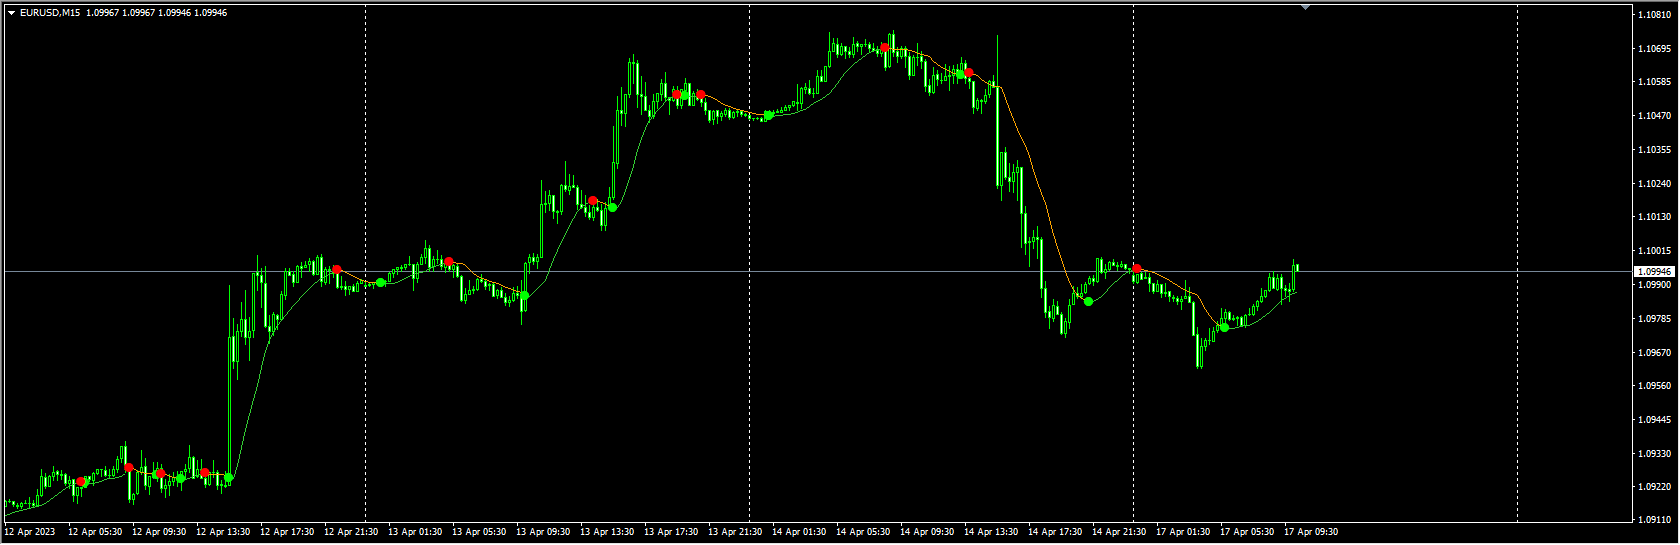Click the time axis label 14 Apr 13:30
This screenshot has width=1680, height=545.
(x=991, y=532)
